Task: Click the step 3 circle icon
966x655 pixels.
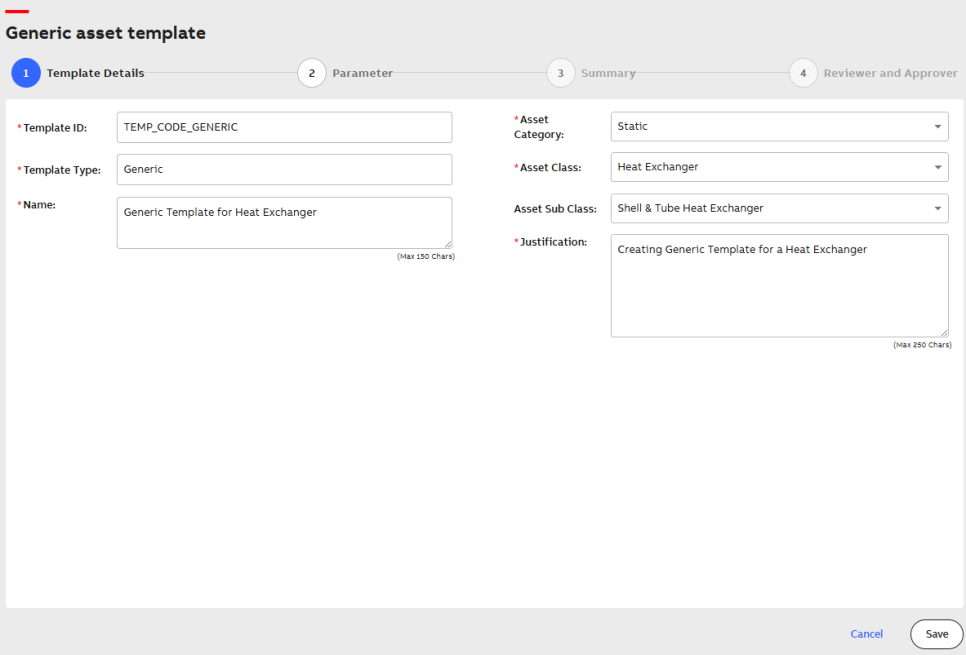Action: pyautogui.click(x=561, y=73)
